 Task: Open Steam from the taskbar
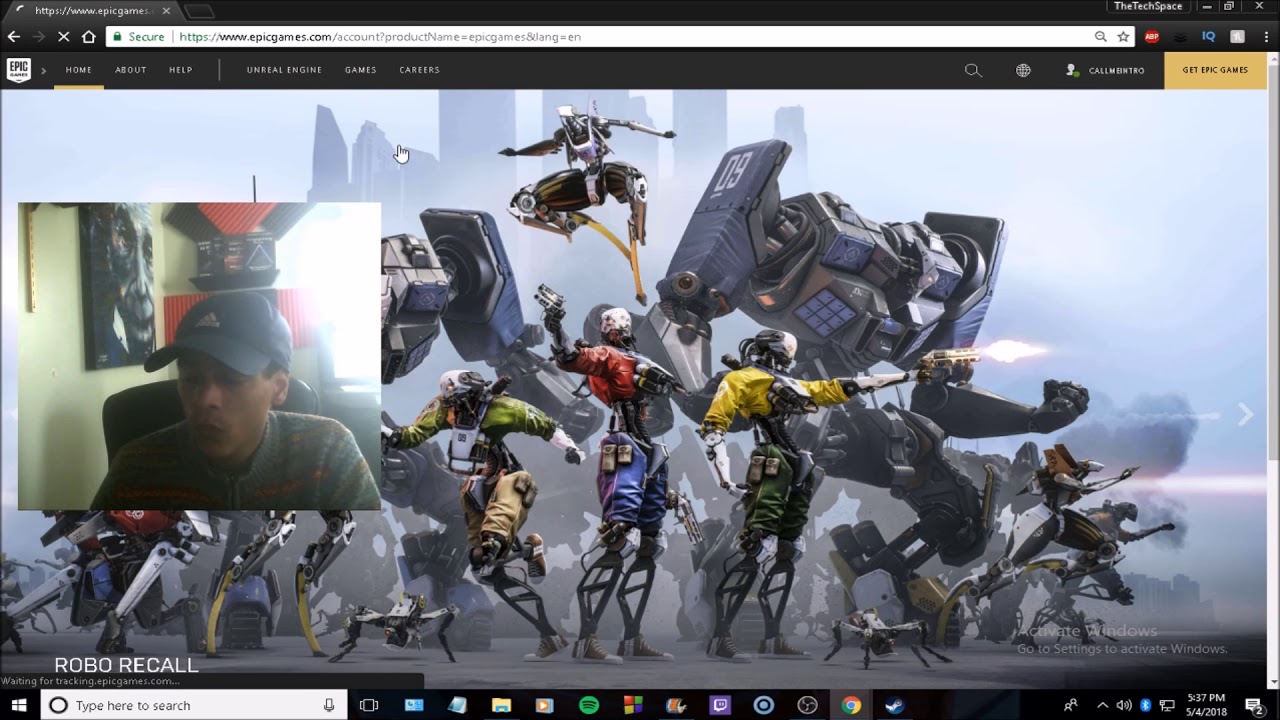pos(895,705)
